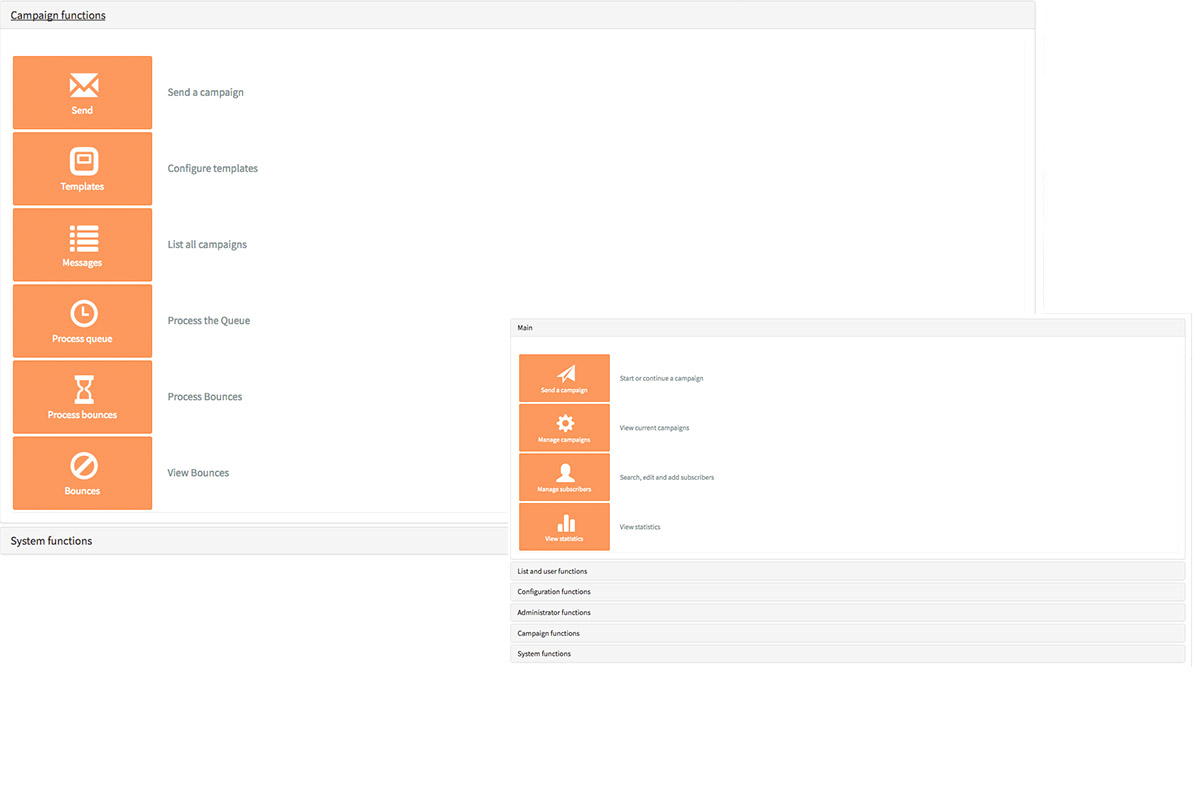The height and width of the screenshot is (801, 1200).
Task: Open the Manage subscribers person tile
Action: click(x=564, y=477)
